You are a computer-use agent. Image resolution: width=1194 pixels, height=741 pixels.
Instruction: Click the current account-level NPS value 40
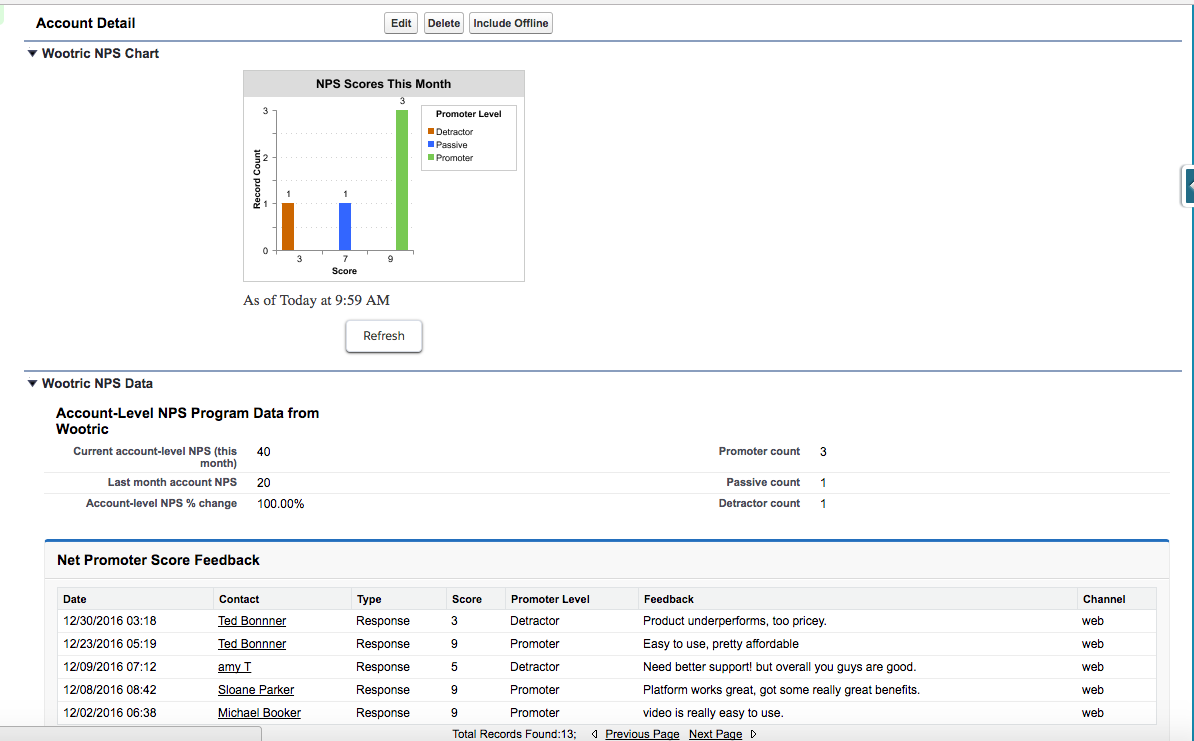263,452
